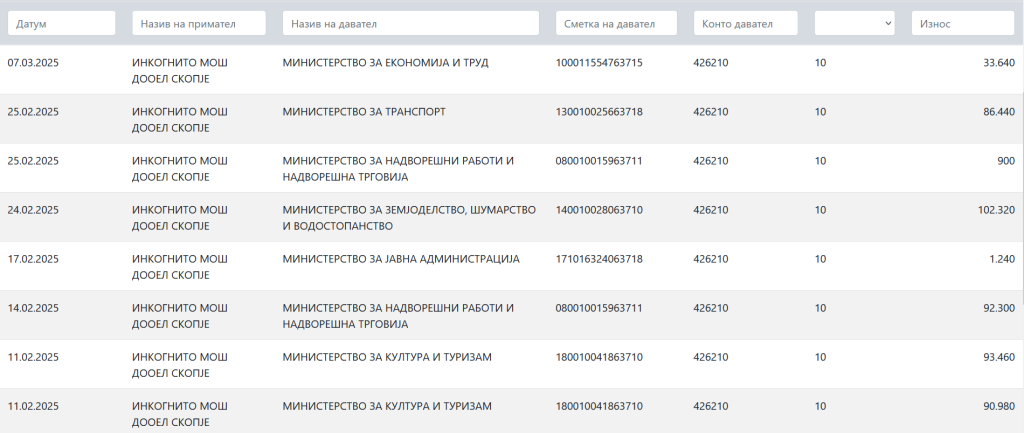The image size is (1024, 433).
Task: Click the Конто давател filter field
Action: click(x=745, y=23)
